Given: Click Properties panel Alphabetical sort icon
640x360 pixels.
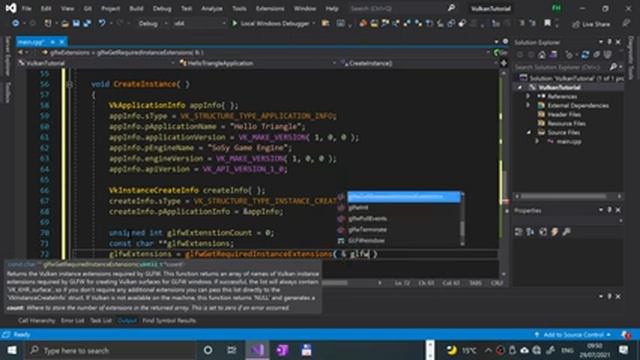Looking at the screenshot, I should coord(530,232).
